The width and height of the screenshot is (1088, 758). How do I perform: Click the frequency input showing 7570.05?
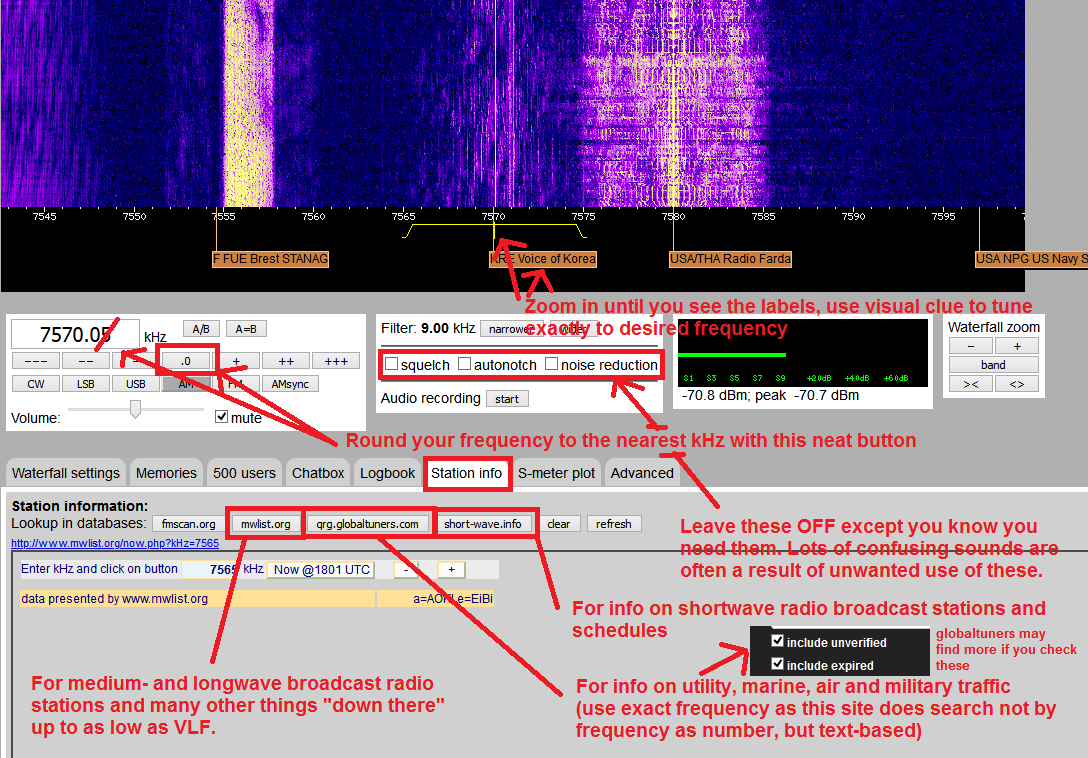75,335
